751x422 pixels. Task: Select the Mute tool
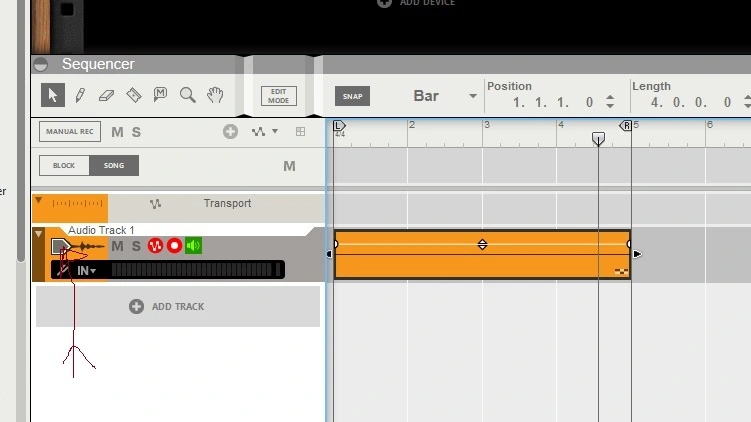pyautogui.click(x=160, y=95)
